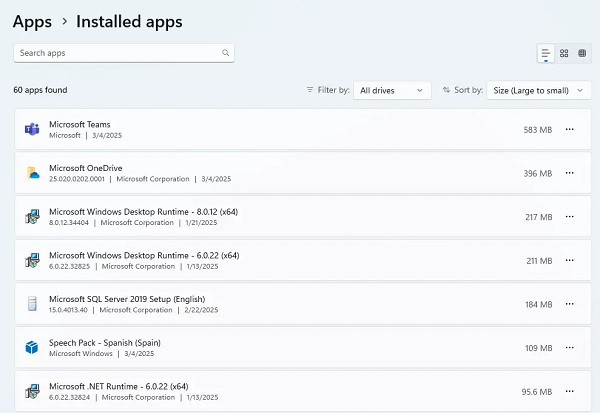This screenshot has height=413, width=600.
Task: Select Microsoft SQL Server 2019 Setup (English) text
Action: (x=127, y=299)
